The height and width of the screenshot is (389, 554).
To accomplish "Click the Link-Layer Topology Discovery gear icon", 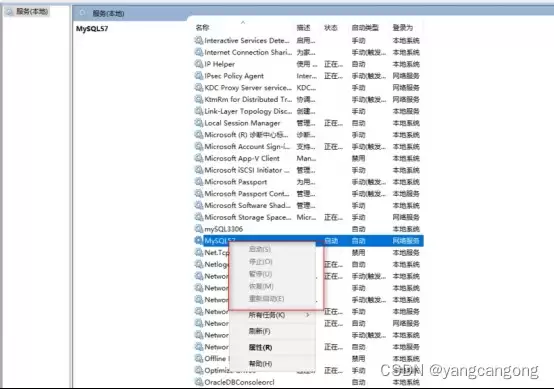I will click(x=199, y=111).
